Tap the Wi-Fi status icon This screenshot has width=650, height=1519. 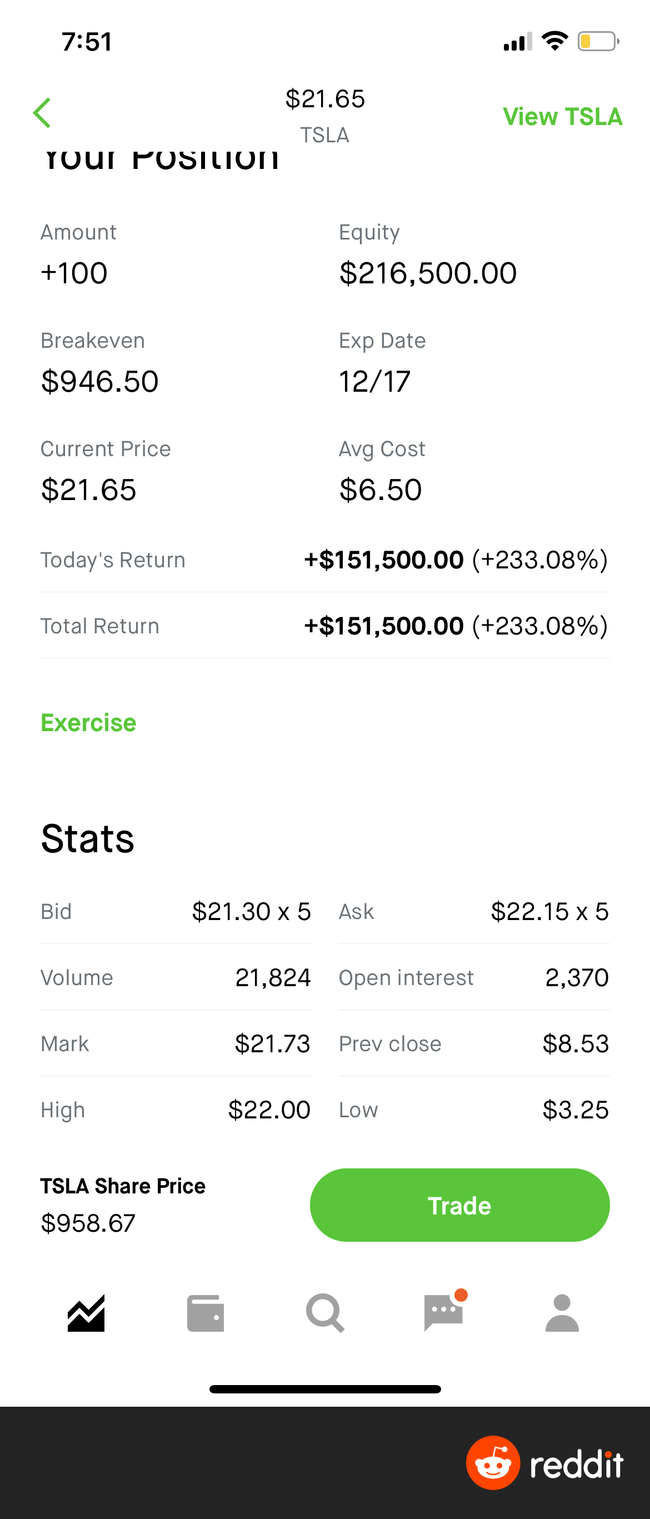point(553,41)
